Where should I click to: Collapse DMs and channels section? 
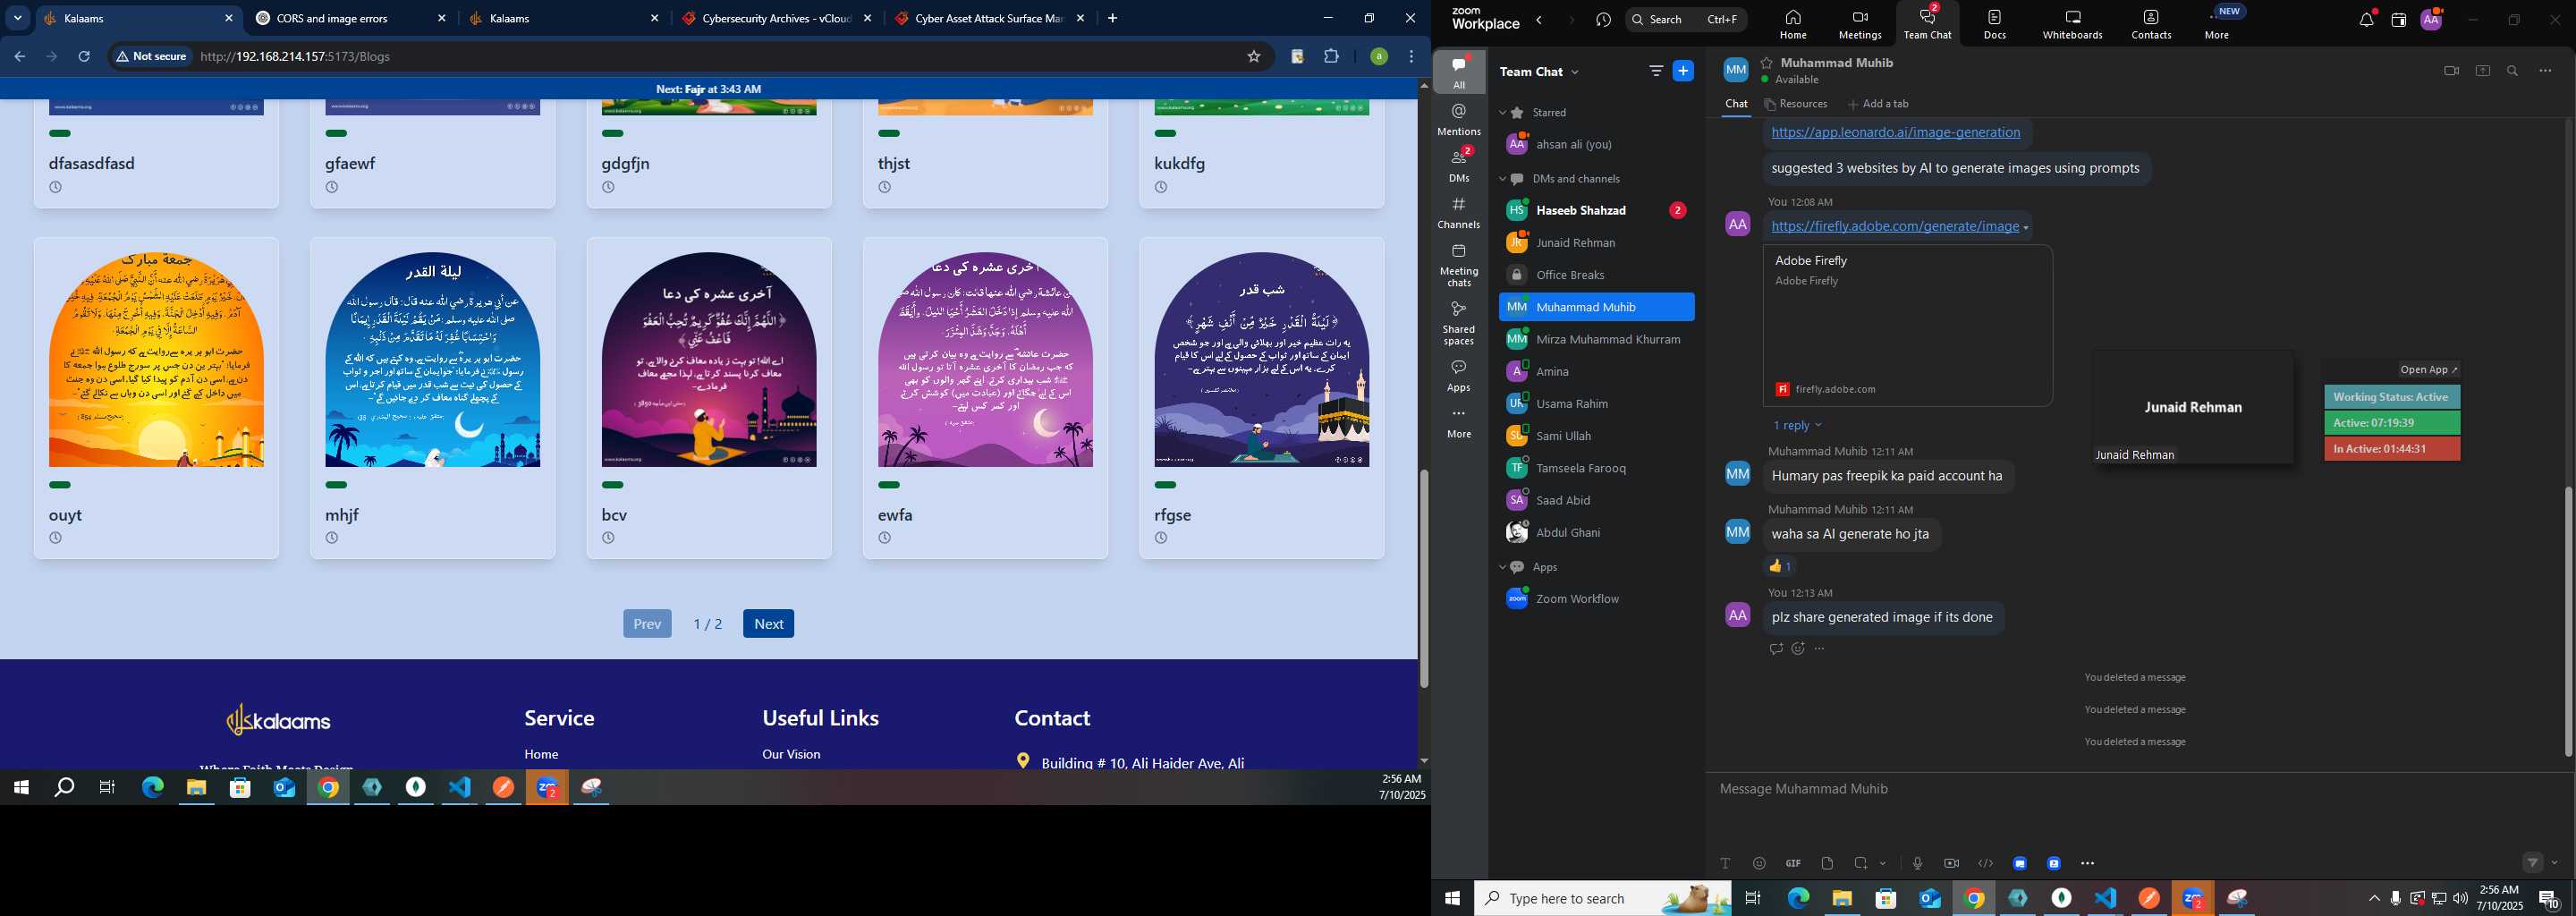[x=1503, y=179]
